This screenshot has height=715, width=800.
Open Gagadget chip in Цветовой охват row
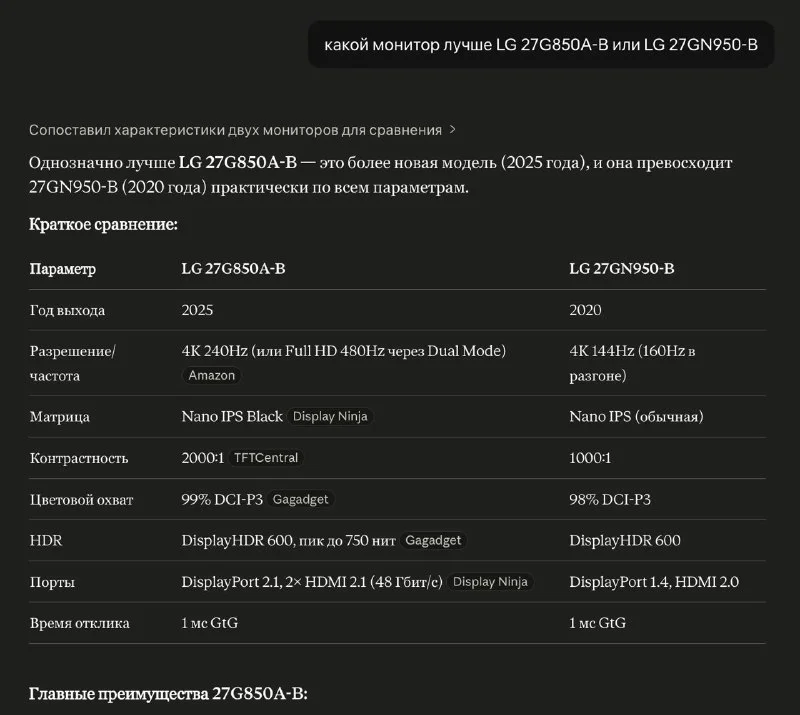301,499
